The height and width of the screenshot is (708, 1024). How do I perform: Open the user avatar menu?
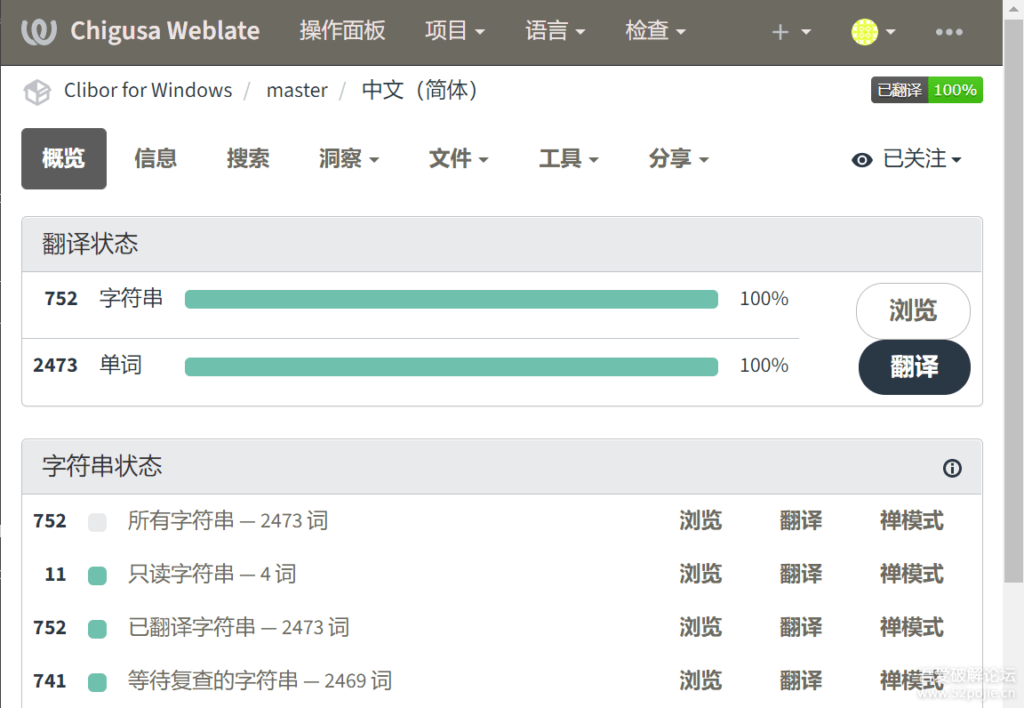(x=872, y=32)
